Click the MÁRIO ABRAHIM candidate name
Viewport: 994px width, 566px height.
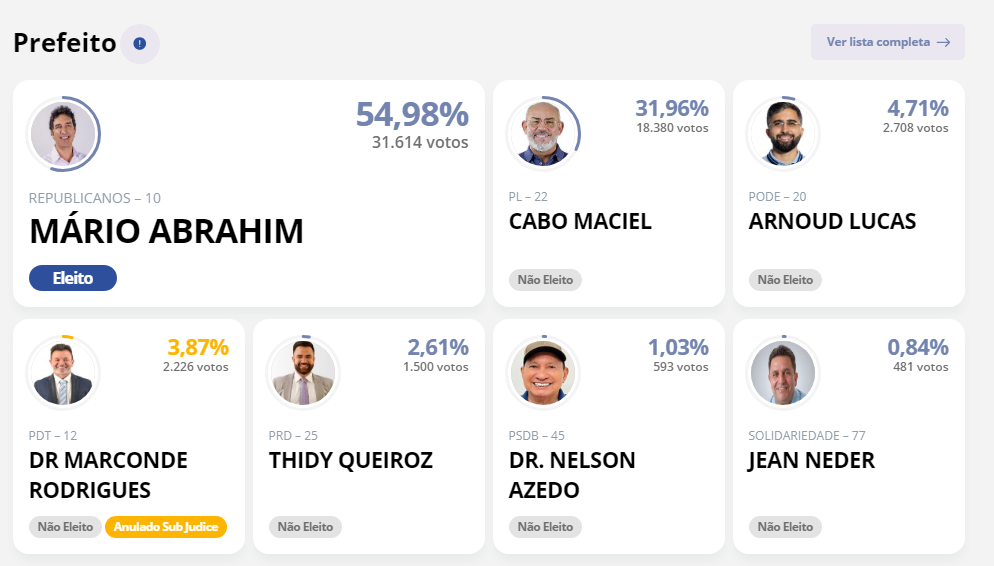pos(166,231)
